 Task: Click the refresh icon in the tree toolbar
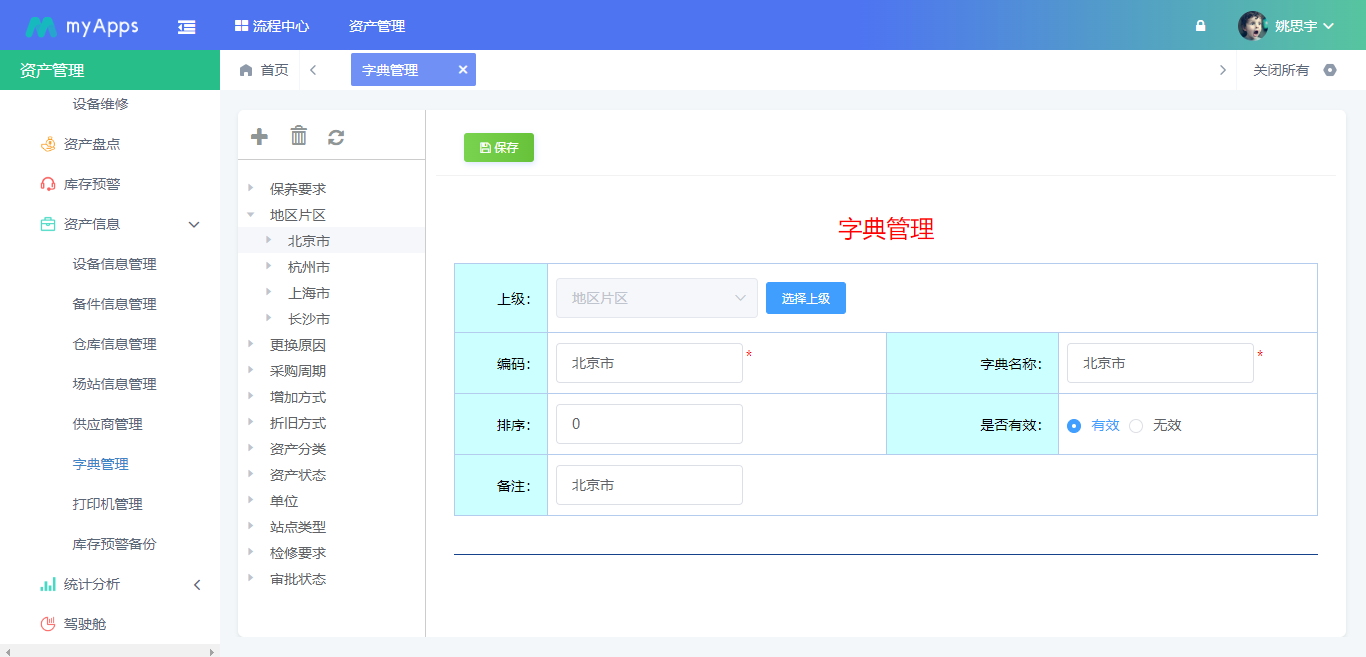[336, 135]
